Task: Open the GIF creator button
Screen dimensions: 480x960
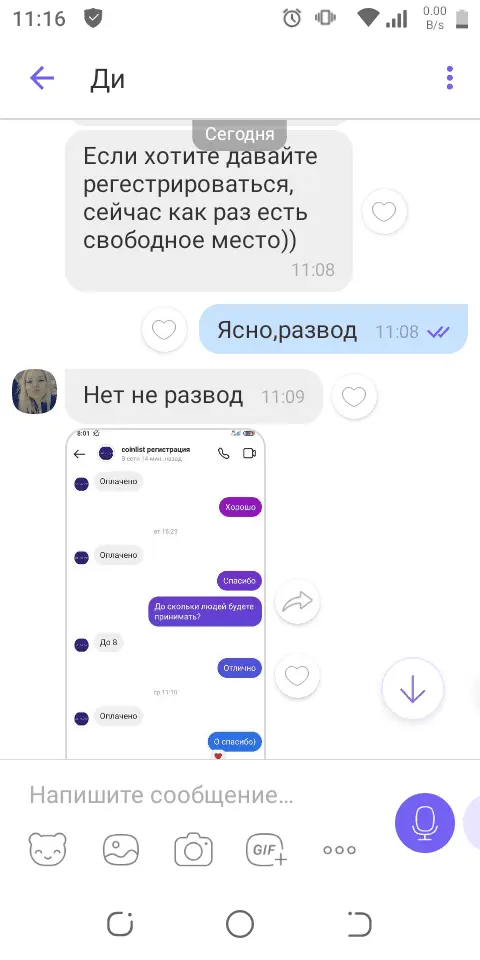Action: [266, 849]
